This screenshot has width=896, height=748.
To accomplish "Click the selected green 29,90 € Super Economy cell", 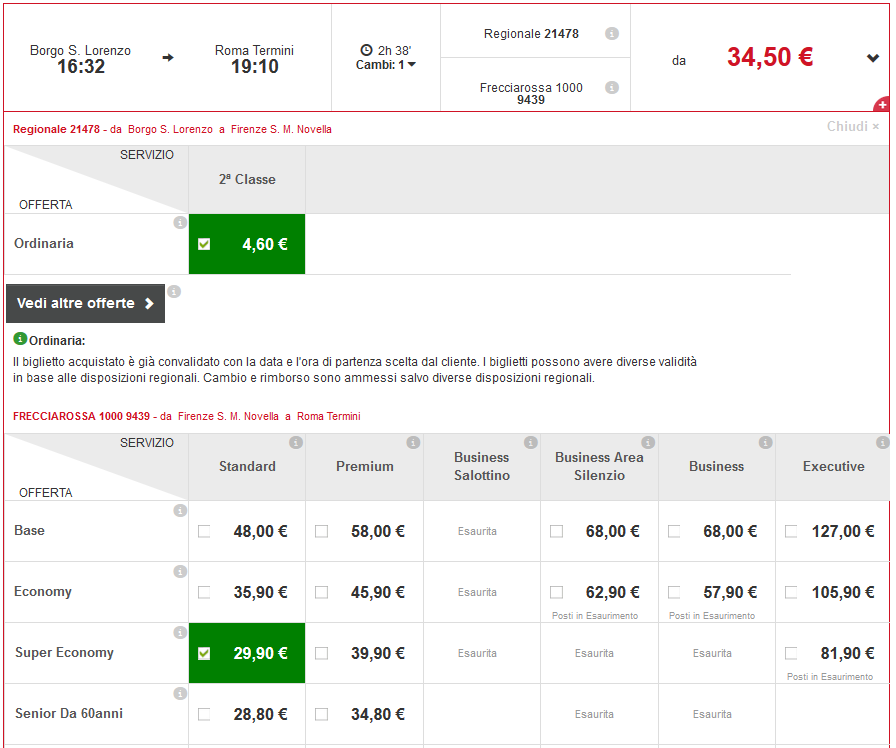I will 246,653.
